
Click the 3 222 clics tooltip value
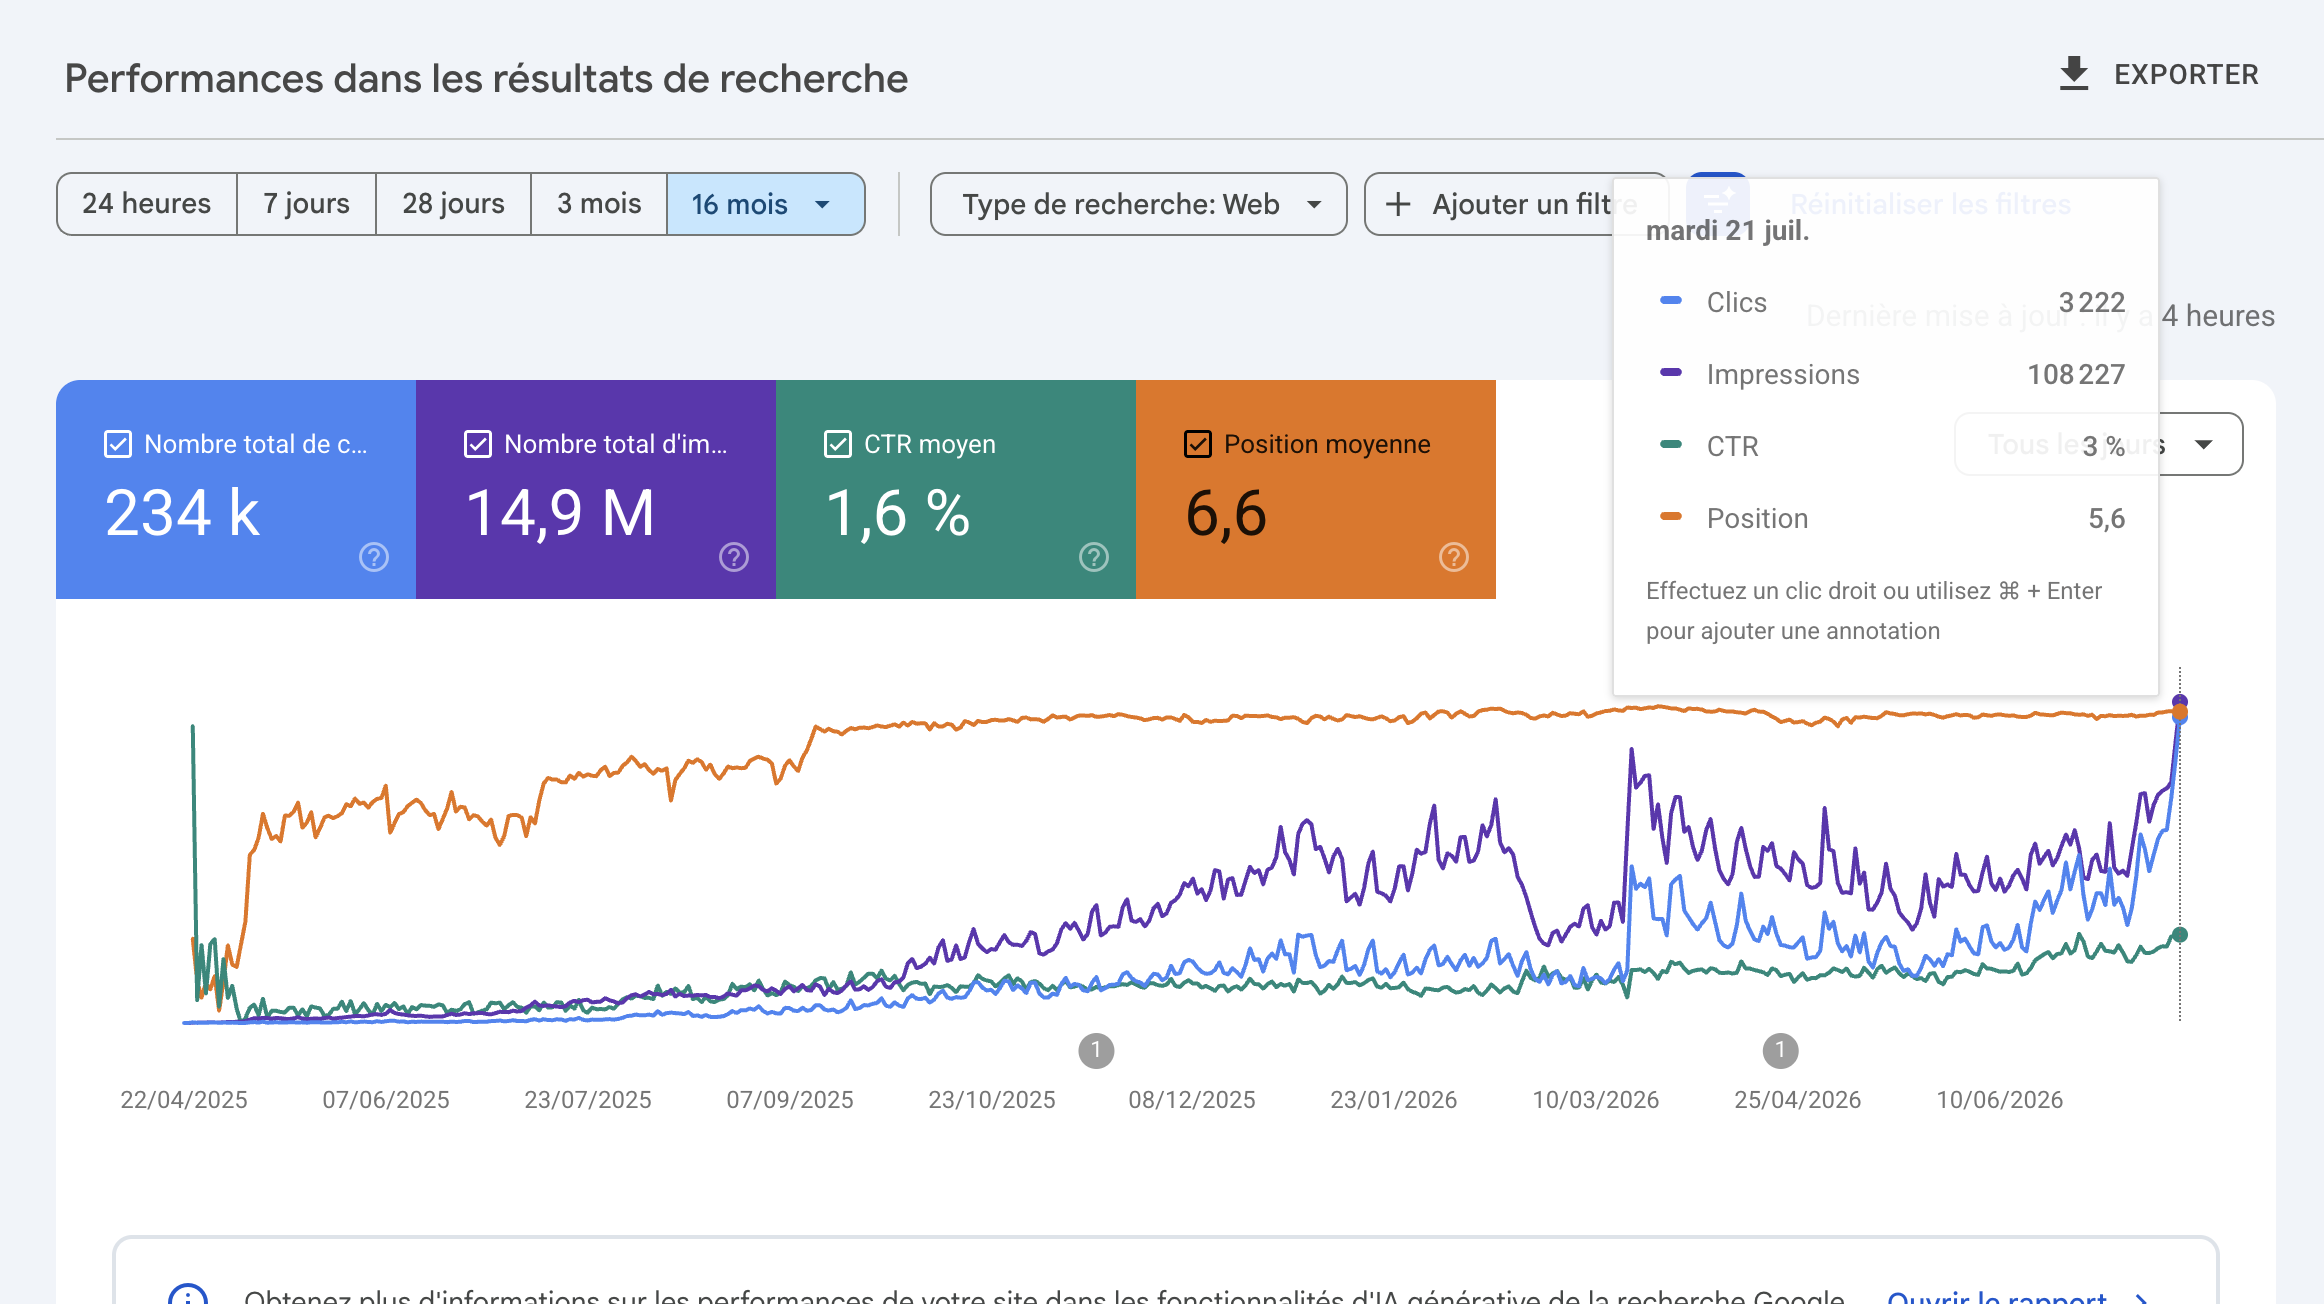click(2091, 302)
